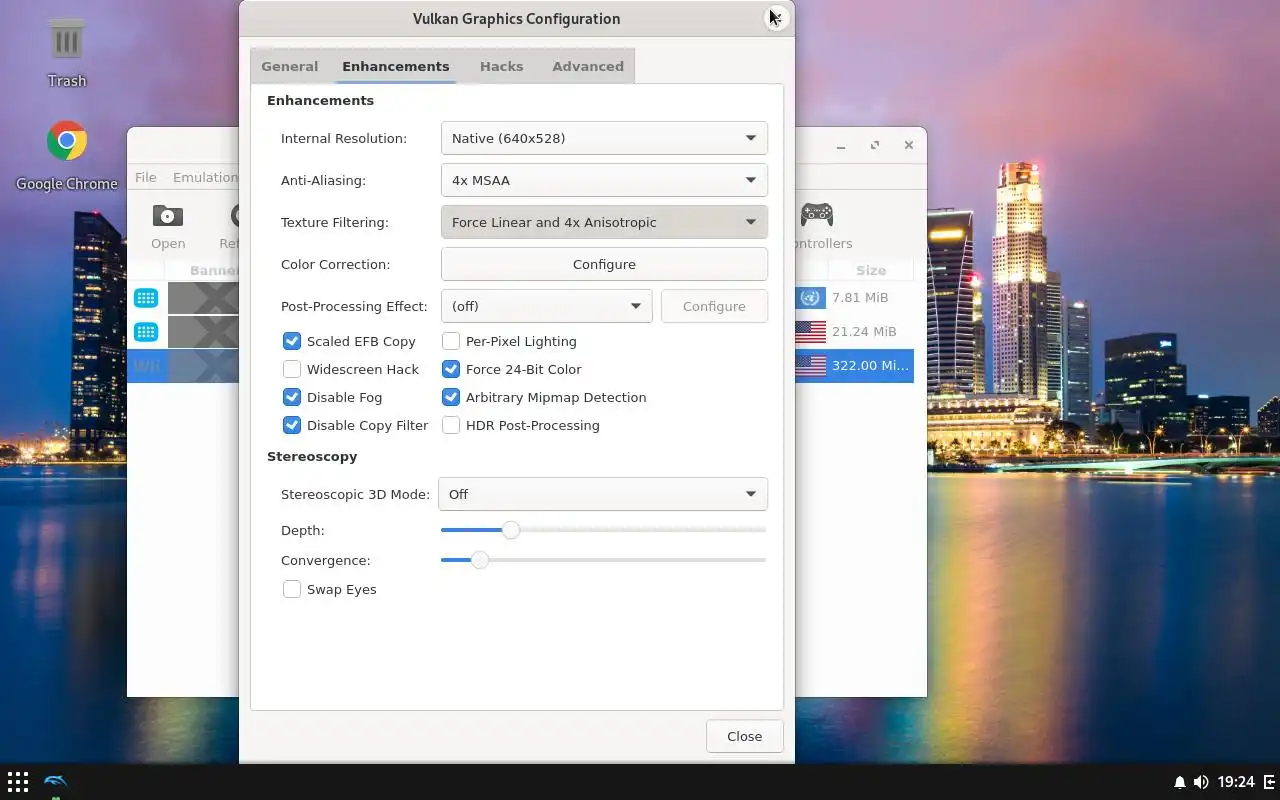Click the Open disc toolbar icon in Dolphin
This screenshot has height=800, width=1280.
[167, 215]
